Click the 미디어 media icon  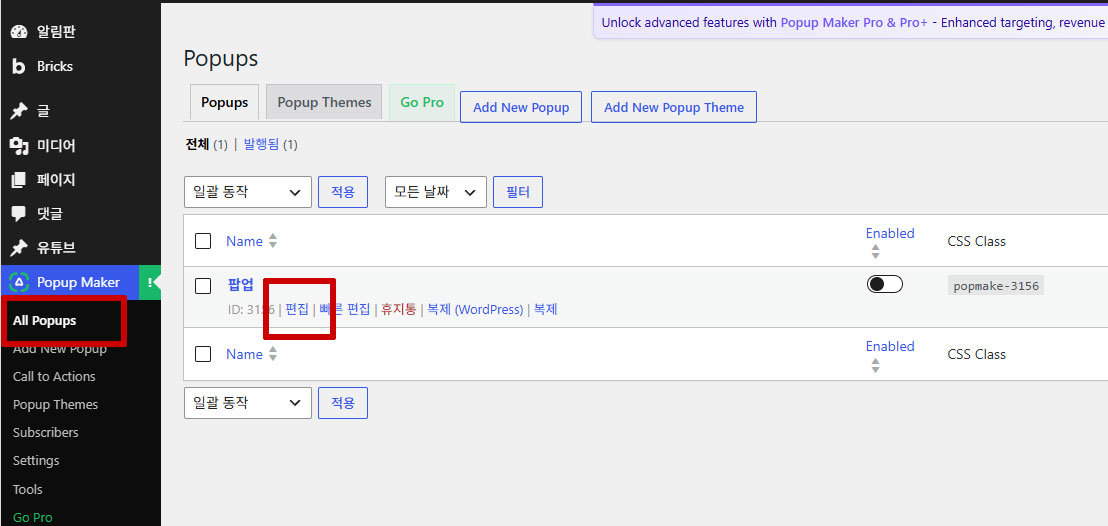pos(19,146)
